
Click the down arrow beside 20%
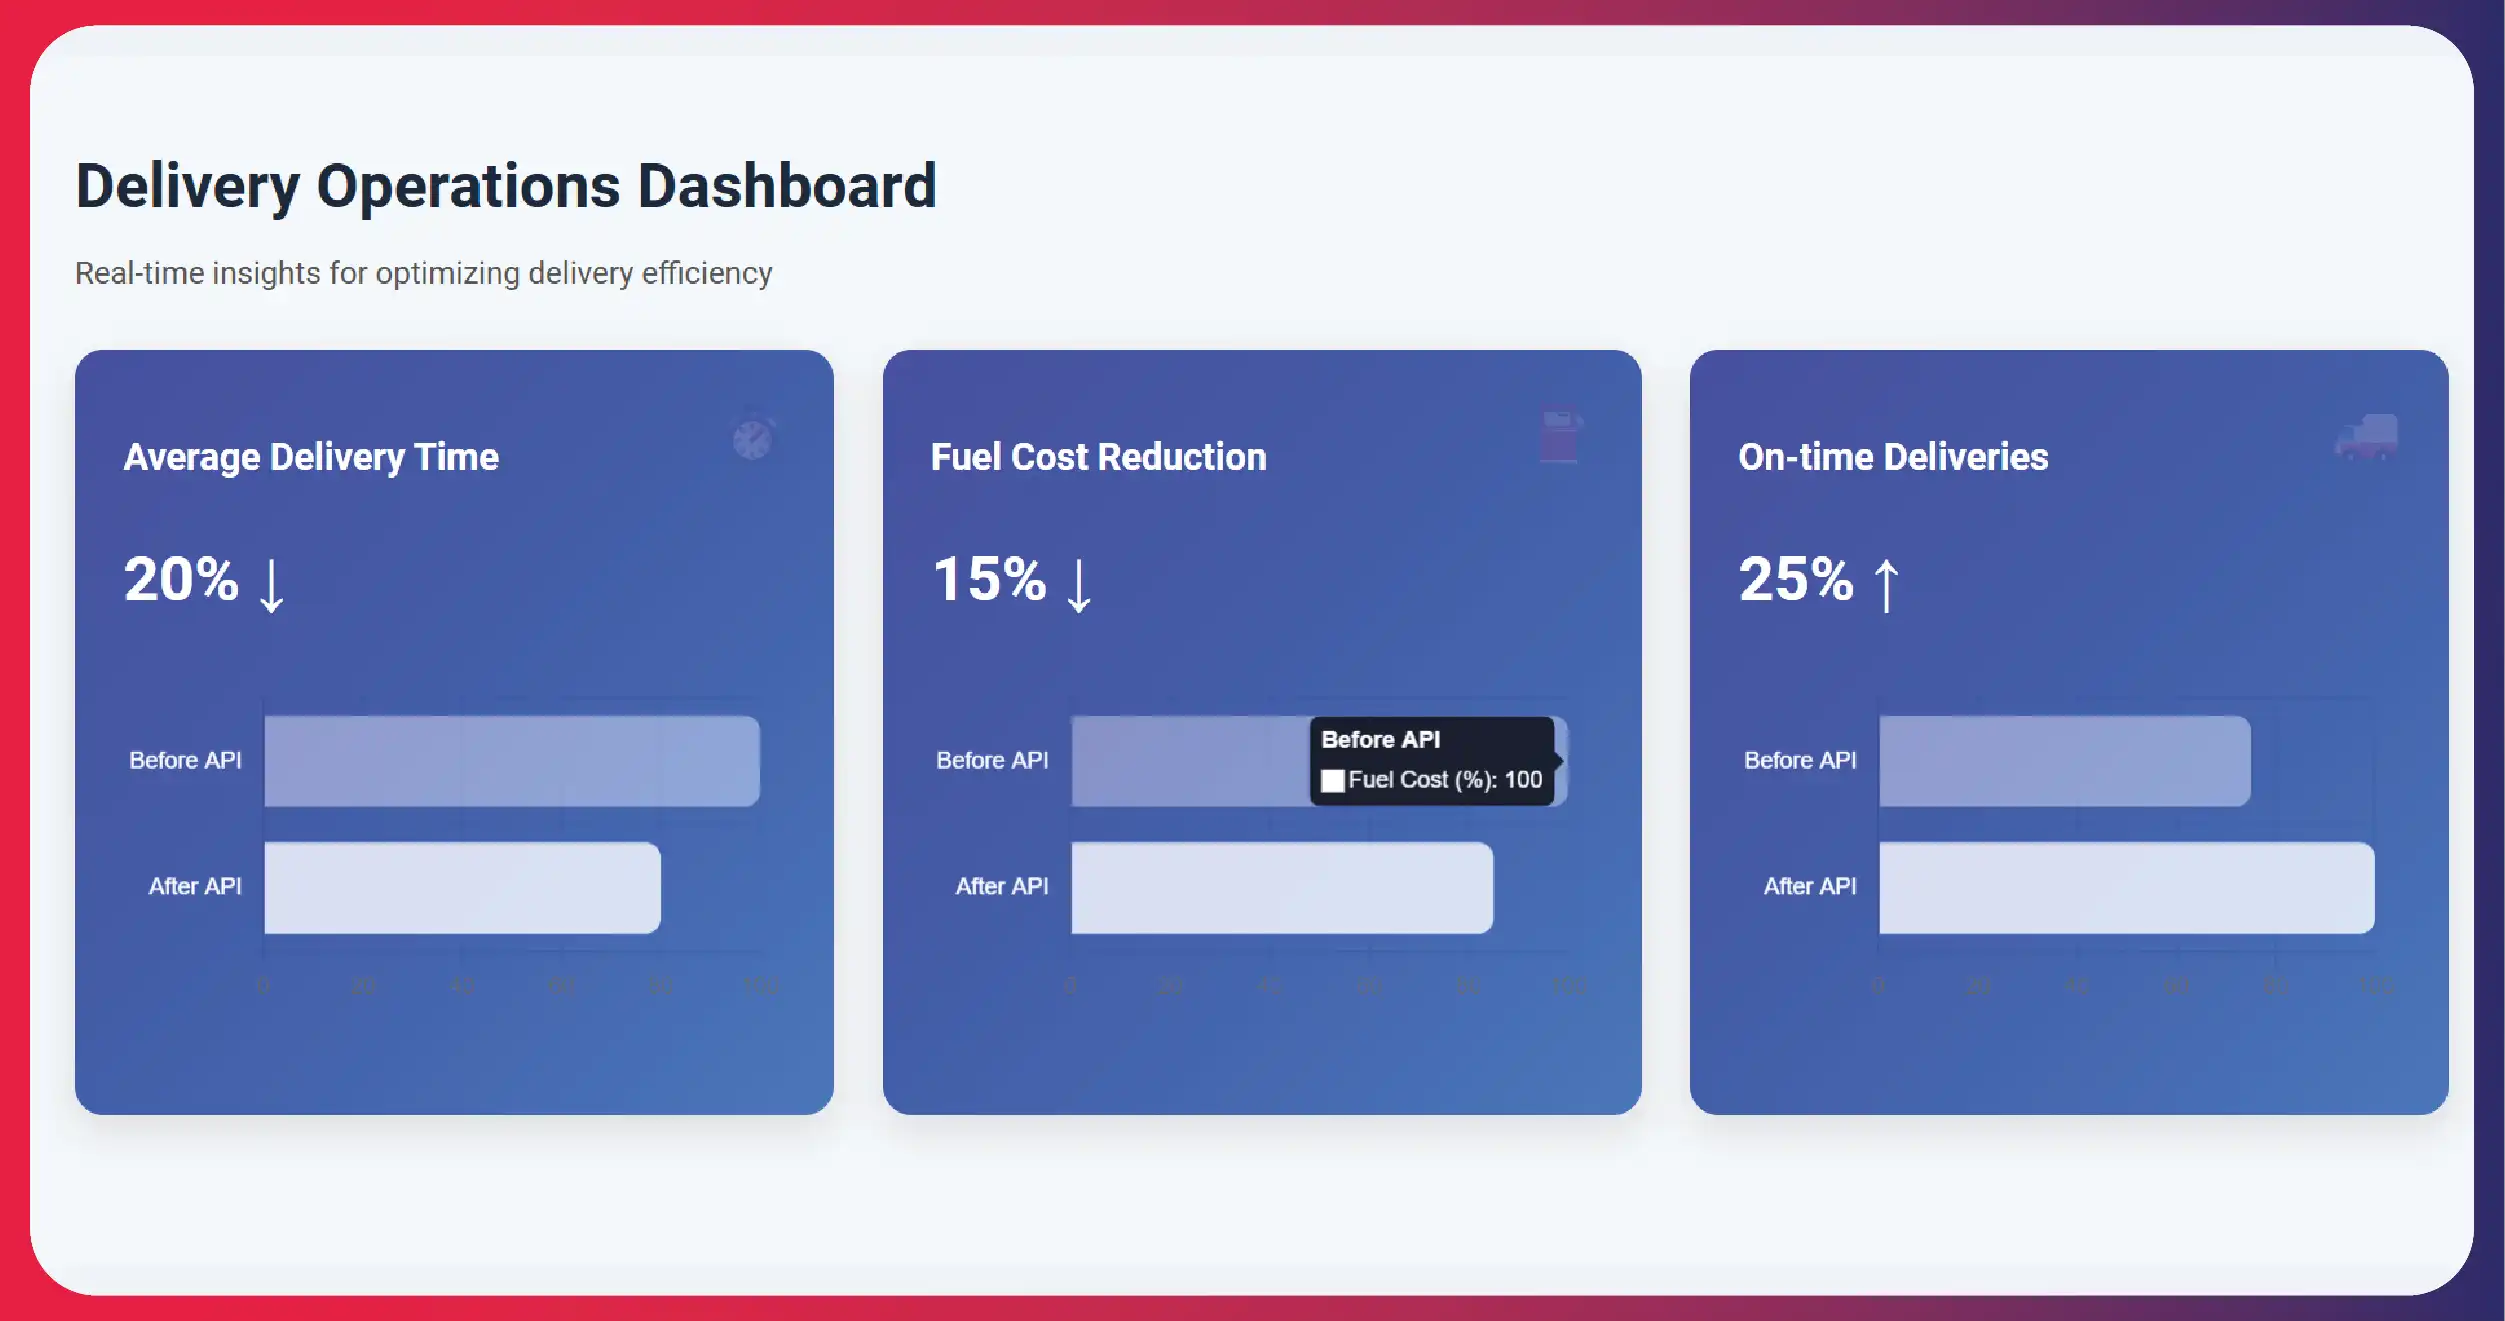(271, 584)
